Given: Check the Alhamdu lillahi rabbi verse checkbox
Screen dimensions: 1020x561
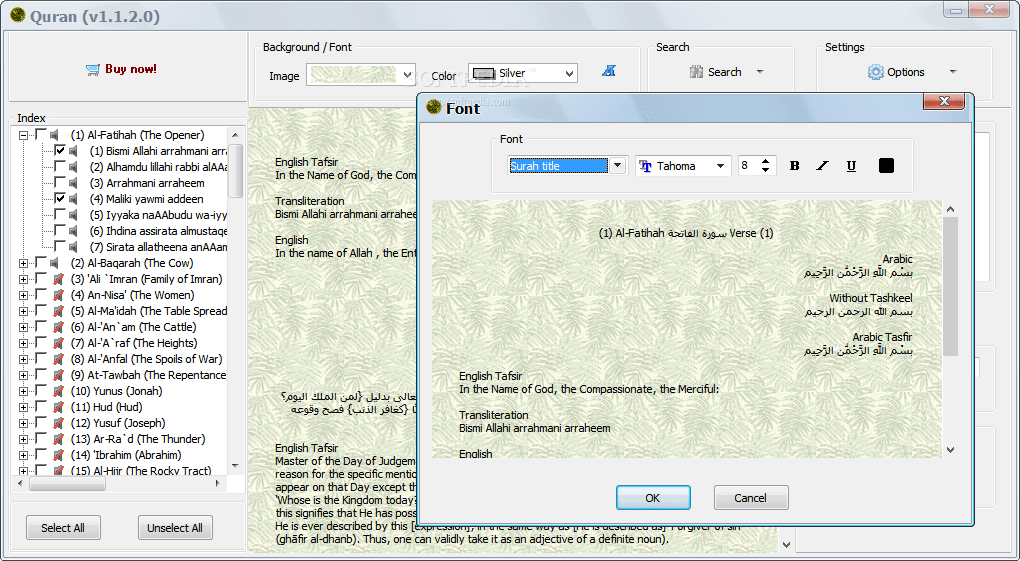Looking at the screenshot, I should click(60, 167).
